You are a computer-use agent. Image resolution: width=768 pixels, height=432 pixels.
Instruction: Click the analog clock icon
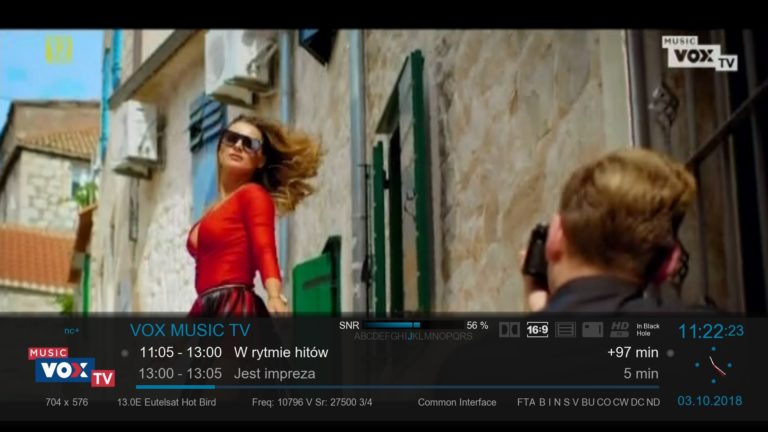point(712,366)
